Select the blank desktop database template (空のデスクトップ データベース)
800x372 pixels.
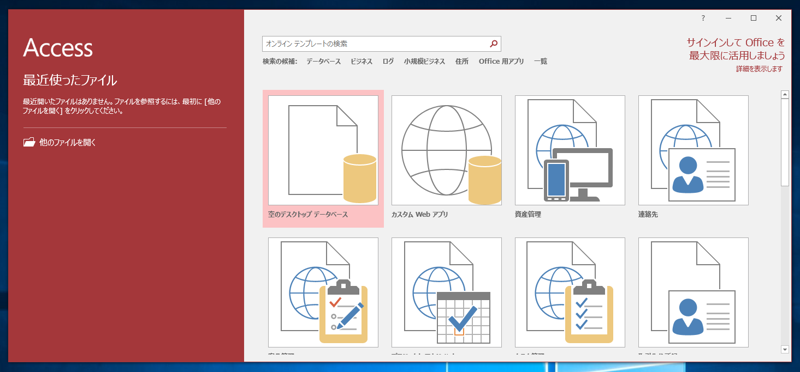(323, 159)
